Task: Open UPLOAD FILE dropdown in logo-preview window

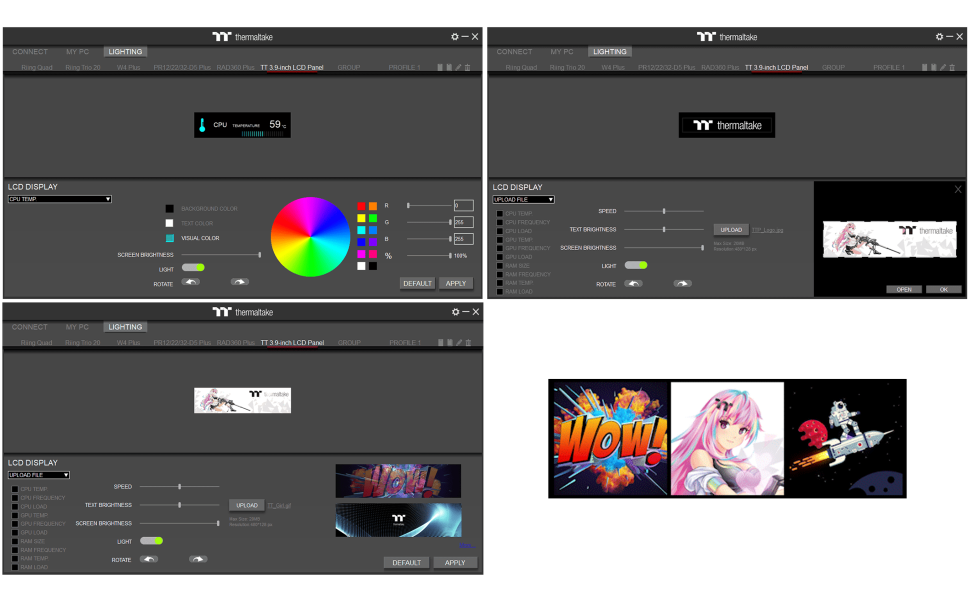Action: [x=523, y=200]
